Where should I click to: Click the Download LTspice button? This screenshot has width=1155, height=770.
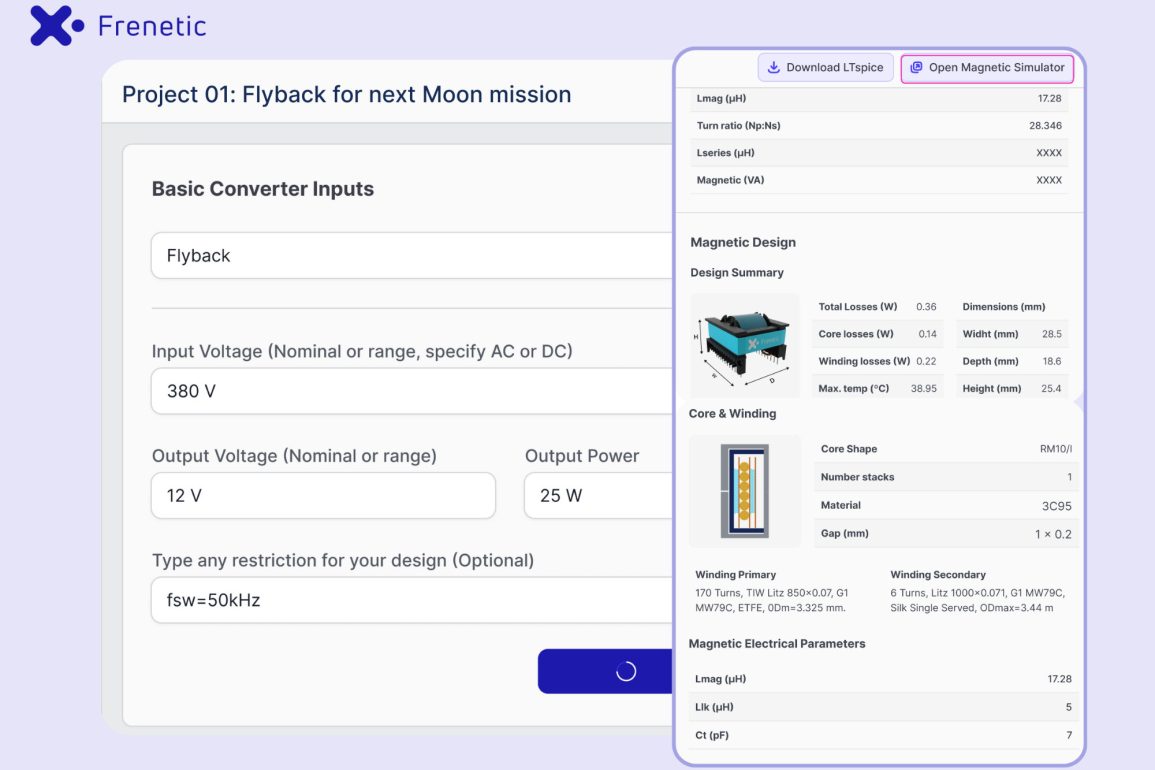point(825,68)
